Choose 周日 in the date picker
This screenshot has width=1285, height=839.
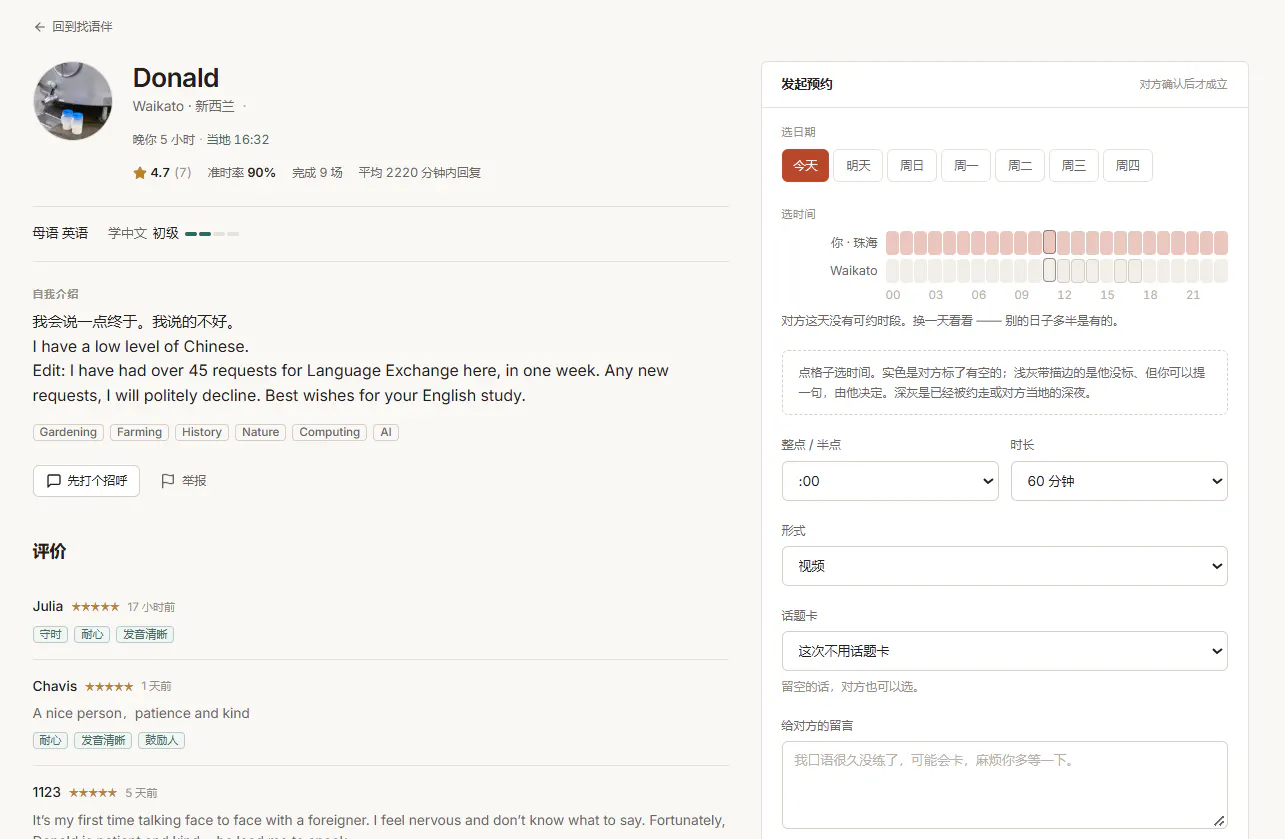click(912, 166)
